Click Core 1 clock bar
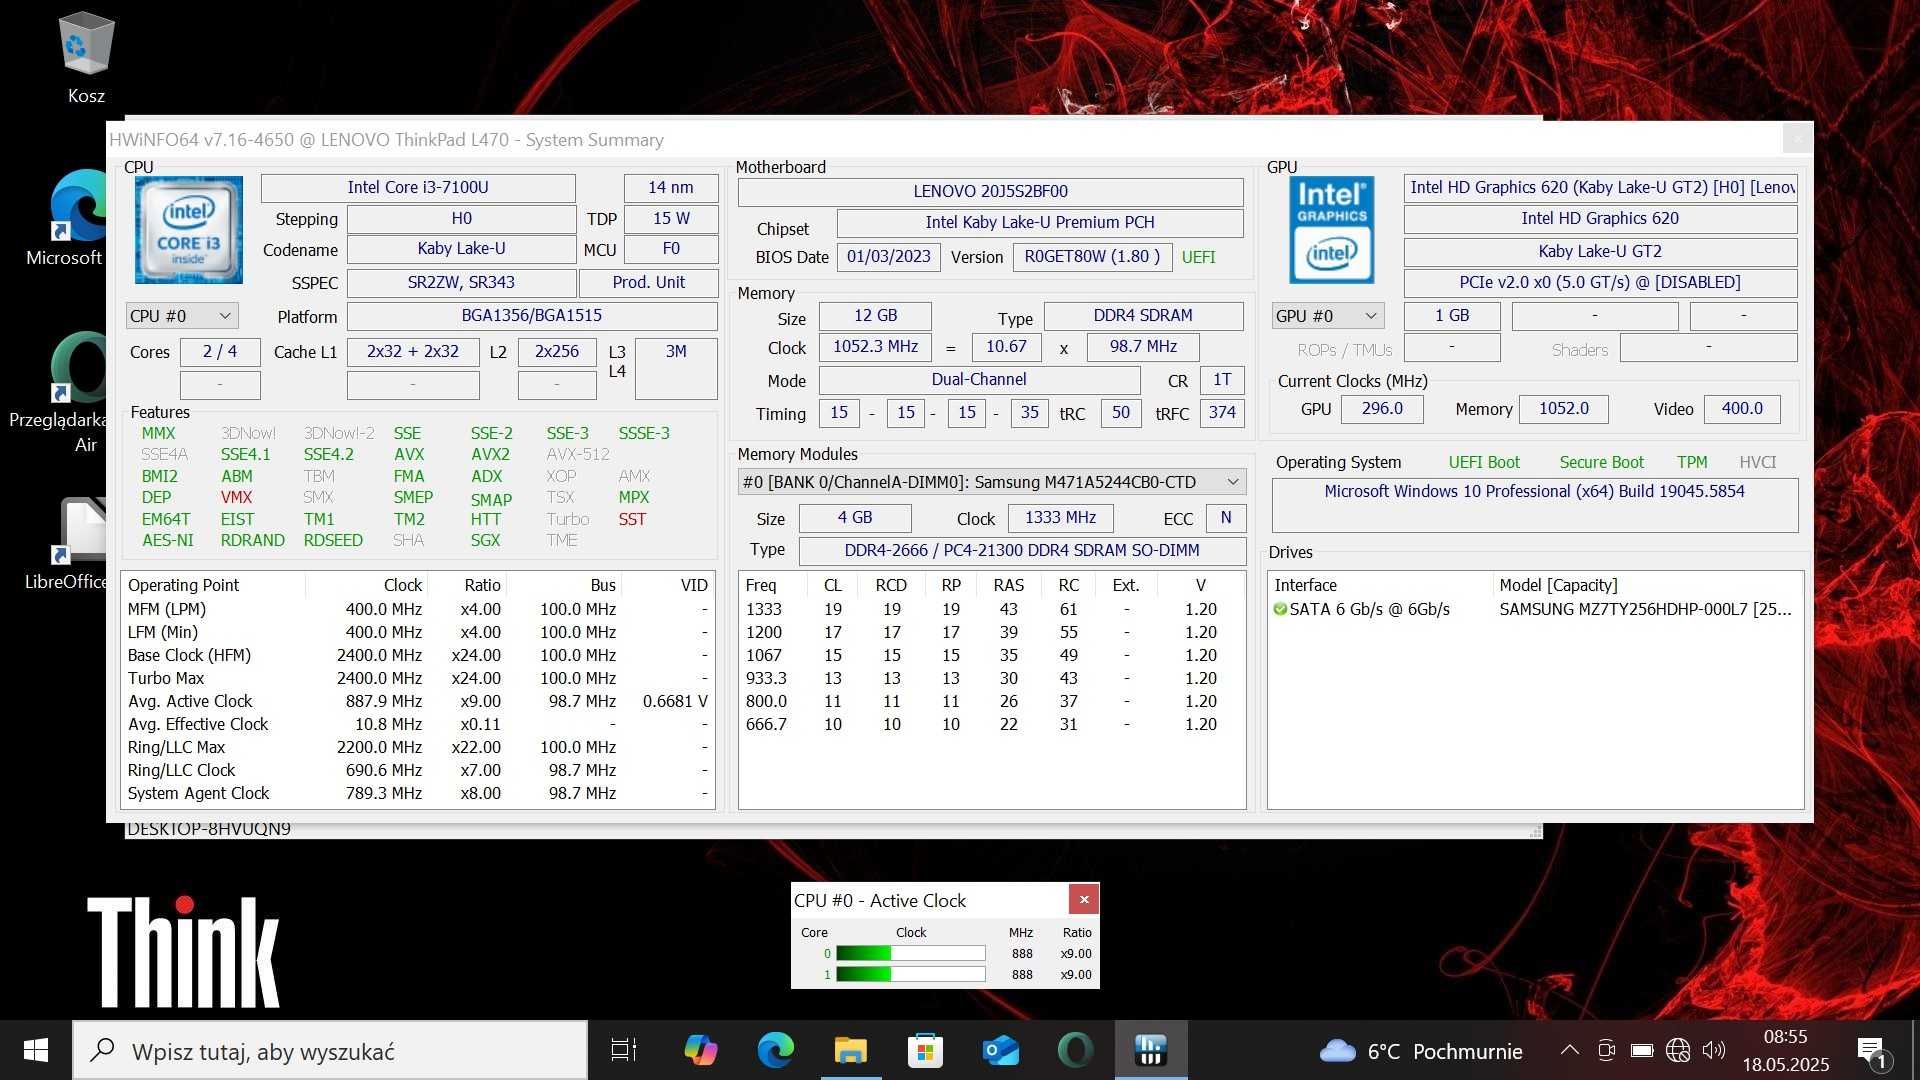The height and width of the screenshot is (1080, 1920). point(910,974)
